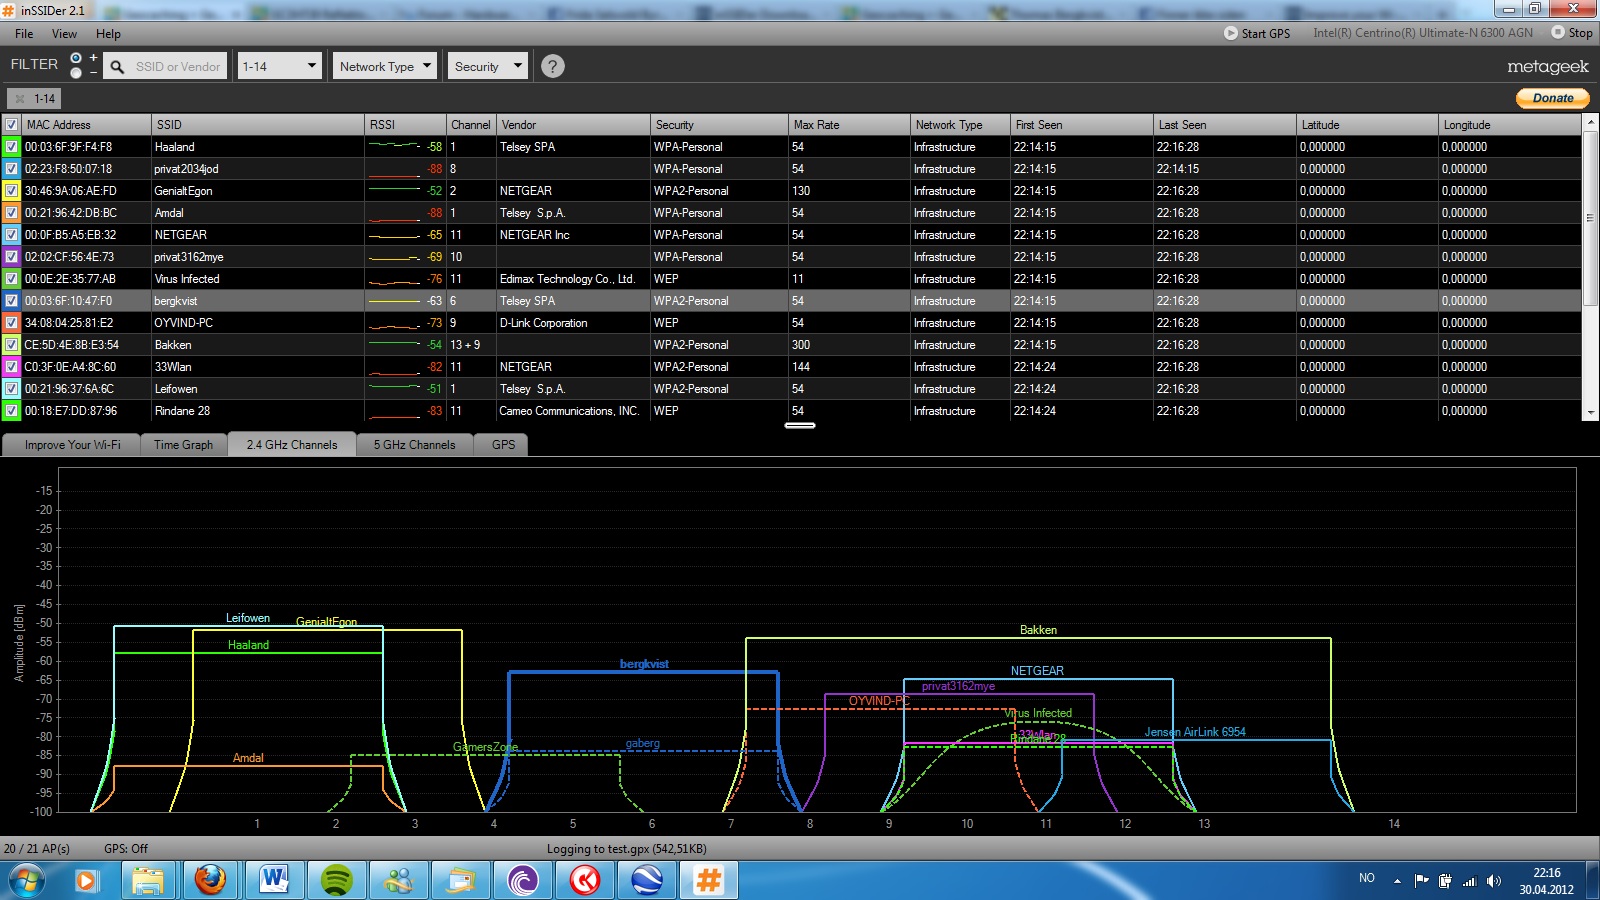
Task: Uncheck the Virus Infected network checkbox
Action: coord(12,279)
